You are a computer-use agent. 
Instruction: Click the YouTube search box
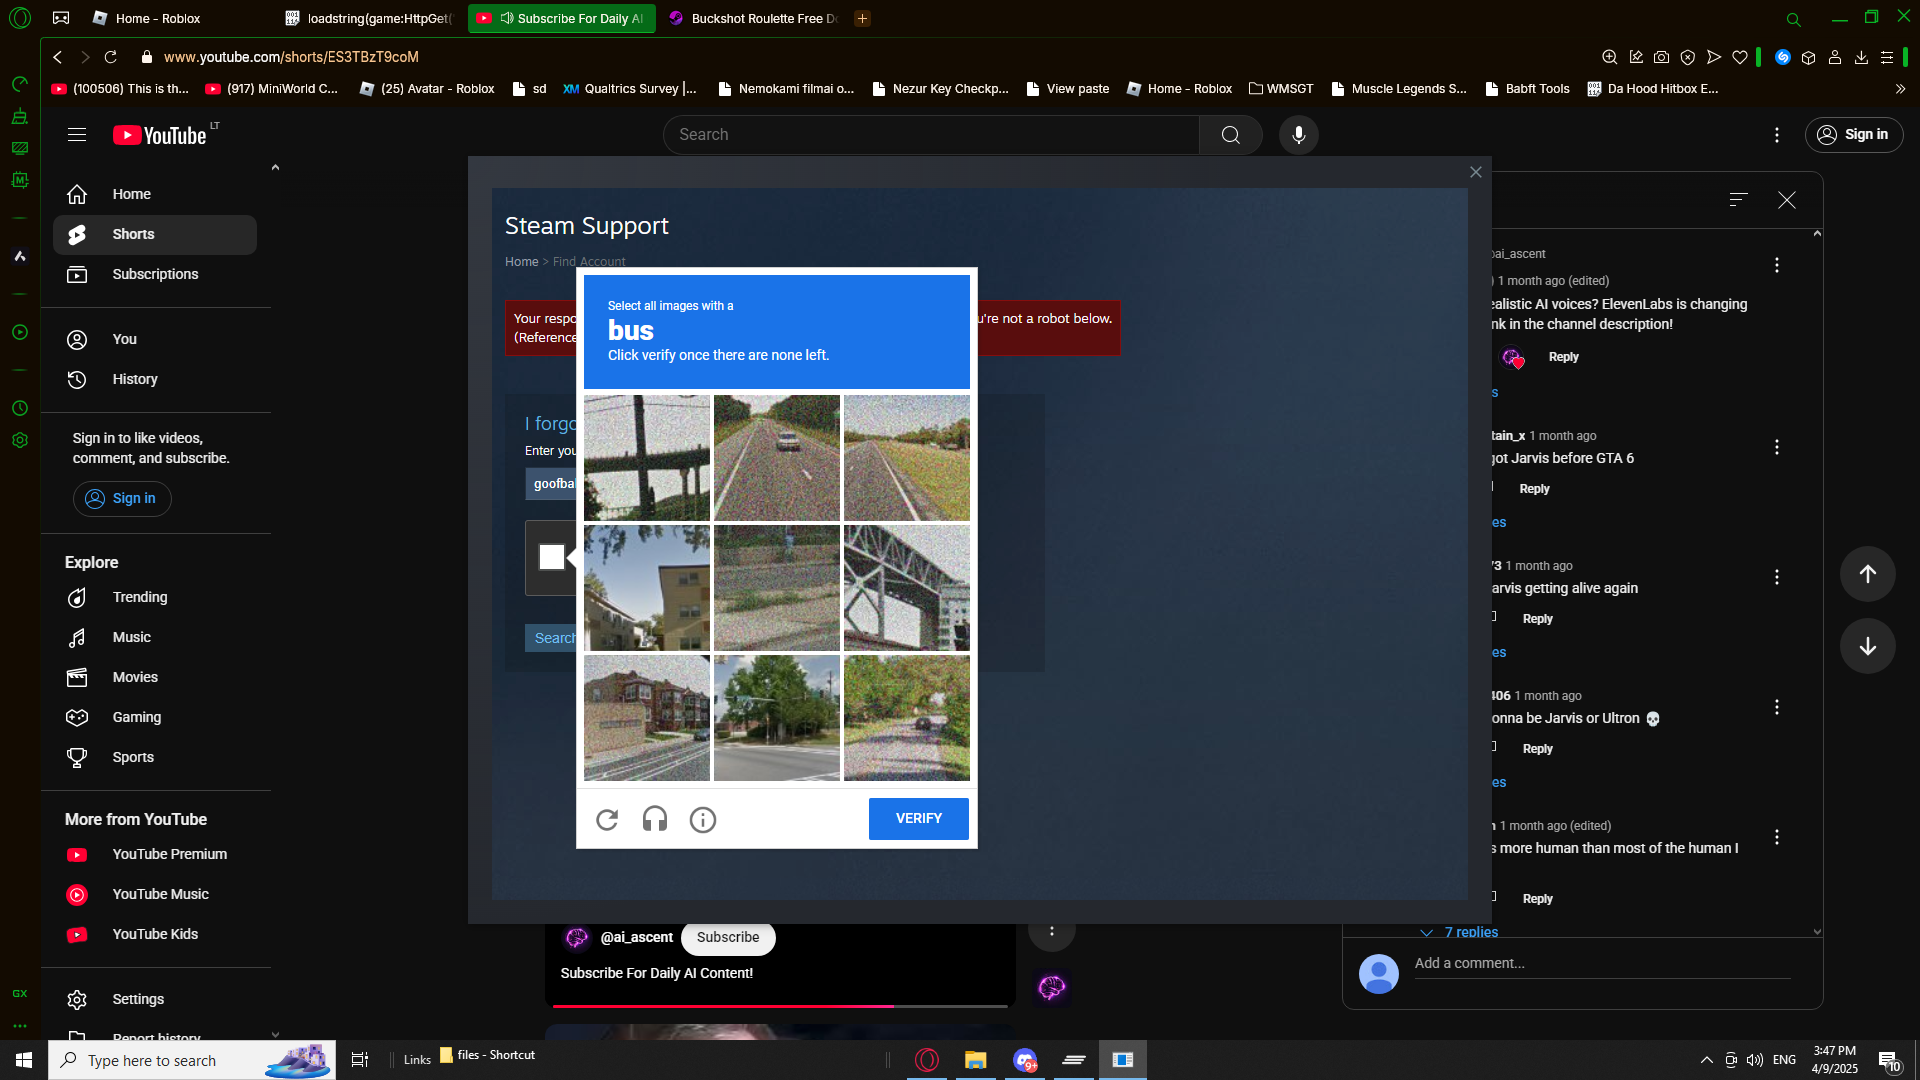pyautogui.click(x=931, y=135)
